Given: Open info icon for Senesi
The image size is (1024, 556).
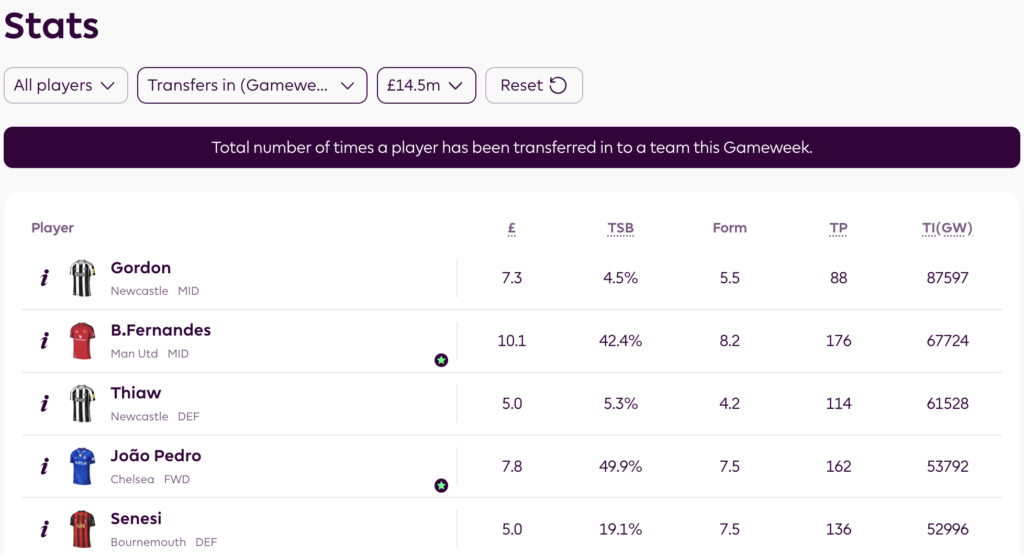Looking at the screenshot, I should 44,529.
